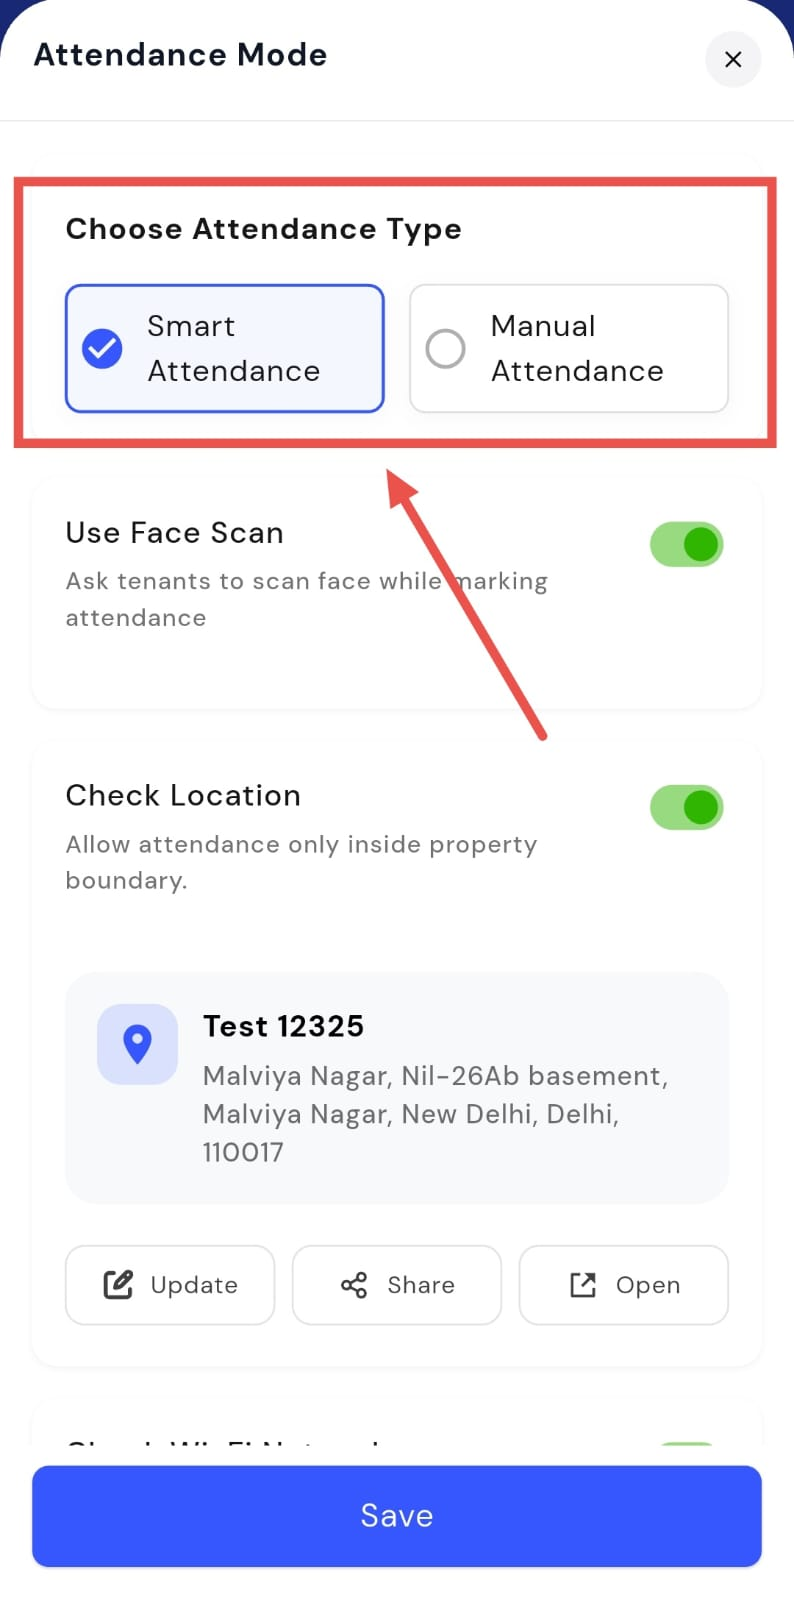The image size is (794, 1600).
Task: Disable the Use Face Scan toggle
Action: (x=687, y=544)
